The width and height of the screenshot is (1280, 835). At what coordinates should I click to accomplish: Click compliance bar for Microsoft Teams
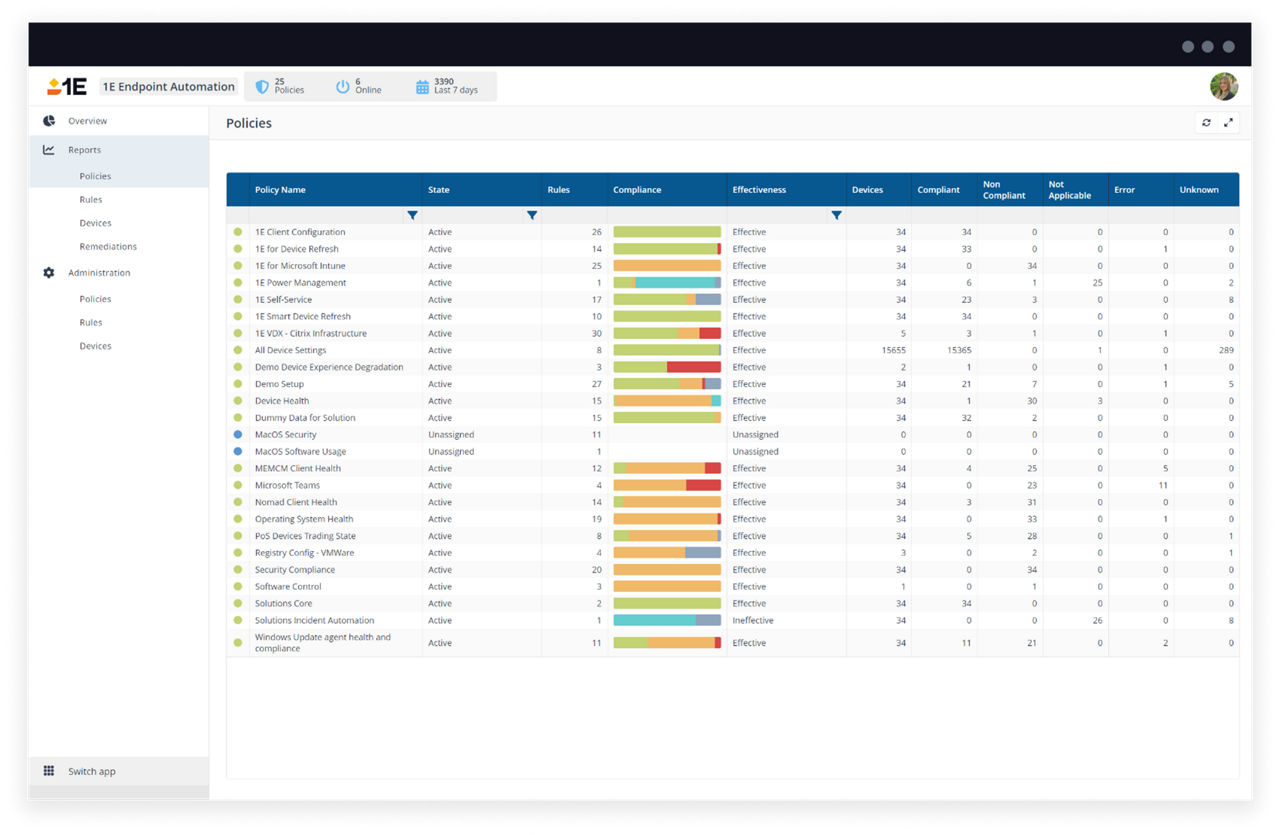pyautogui.click(x=667, y=485)
